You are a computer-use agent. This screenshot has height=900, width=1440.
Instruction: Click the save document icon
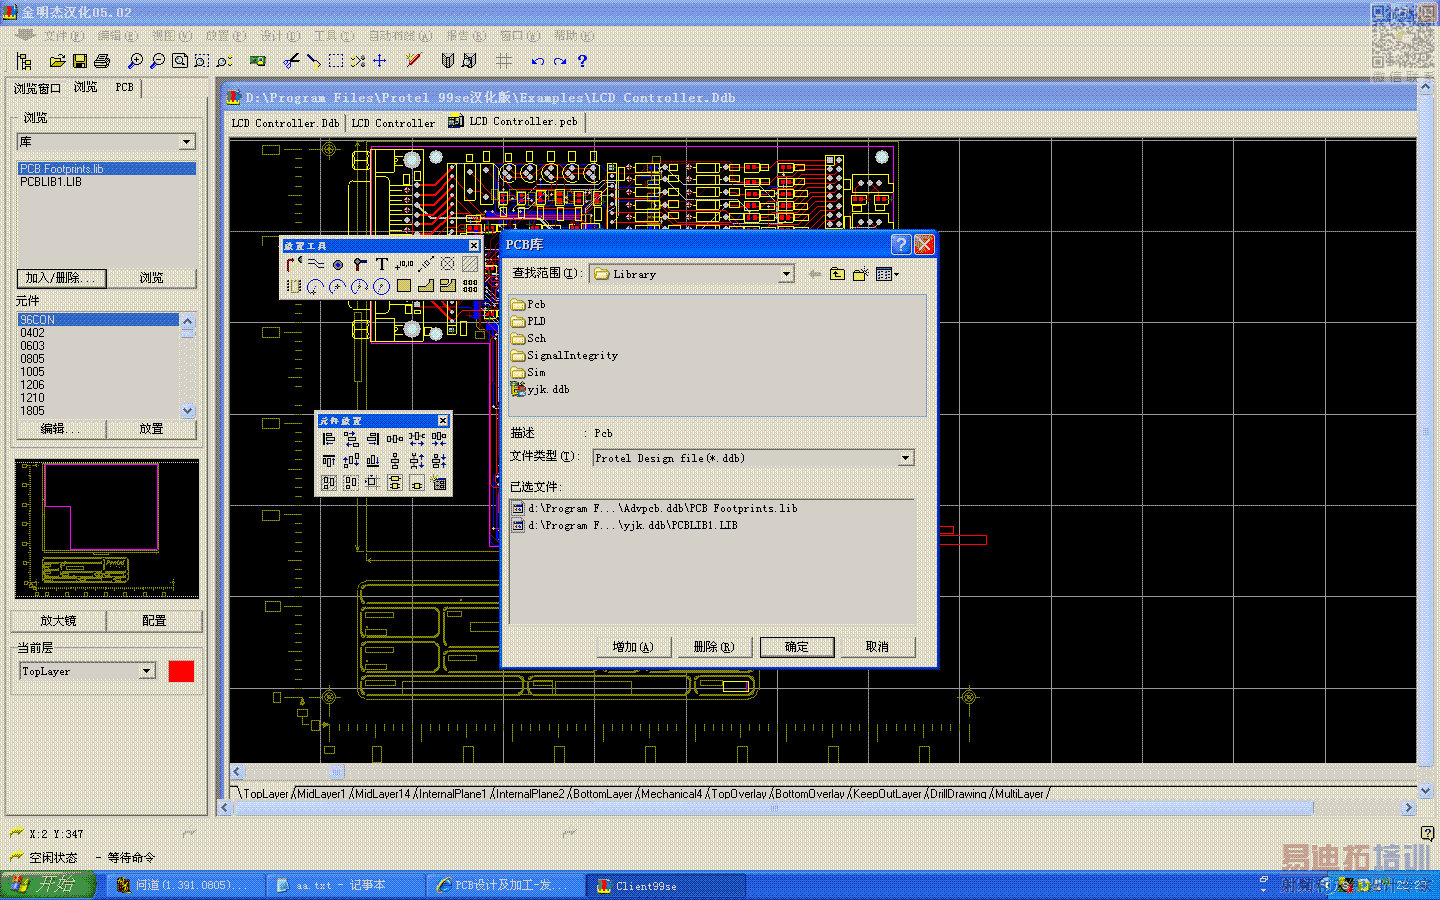(80, 61)
